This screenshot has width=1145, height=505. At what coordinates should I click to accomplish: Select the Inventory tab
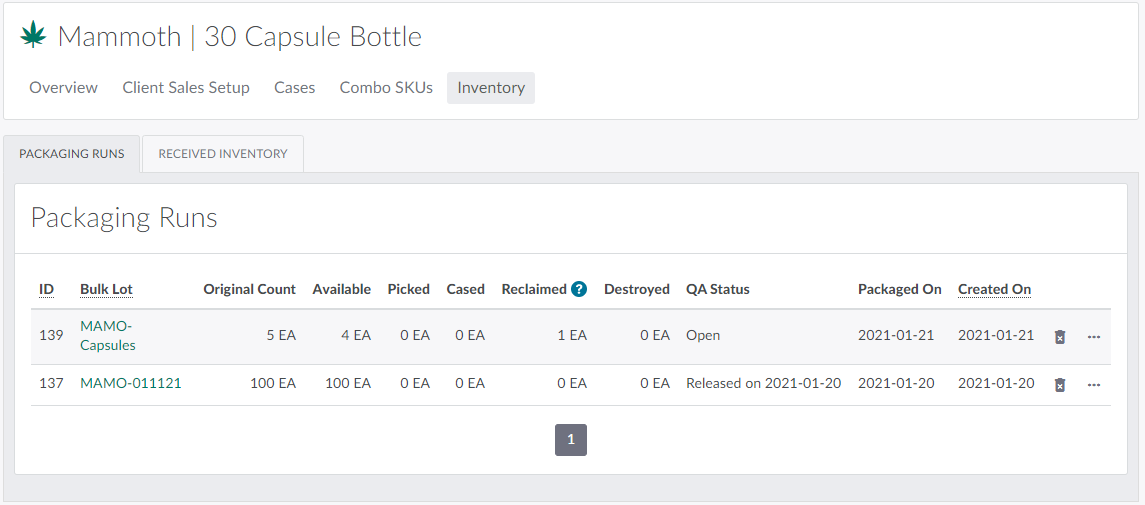(x=491, y=88)
